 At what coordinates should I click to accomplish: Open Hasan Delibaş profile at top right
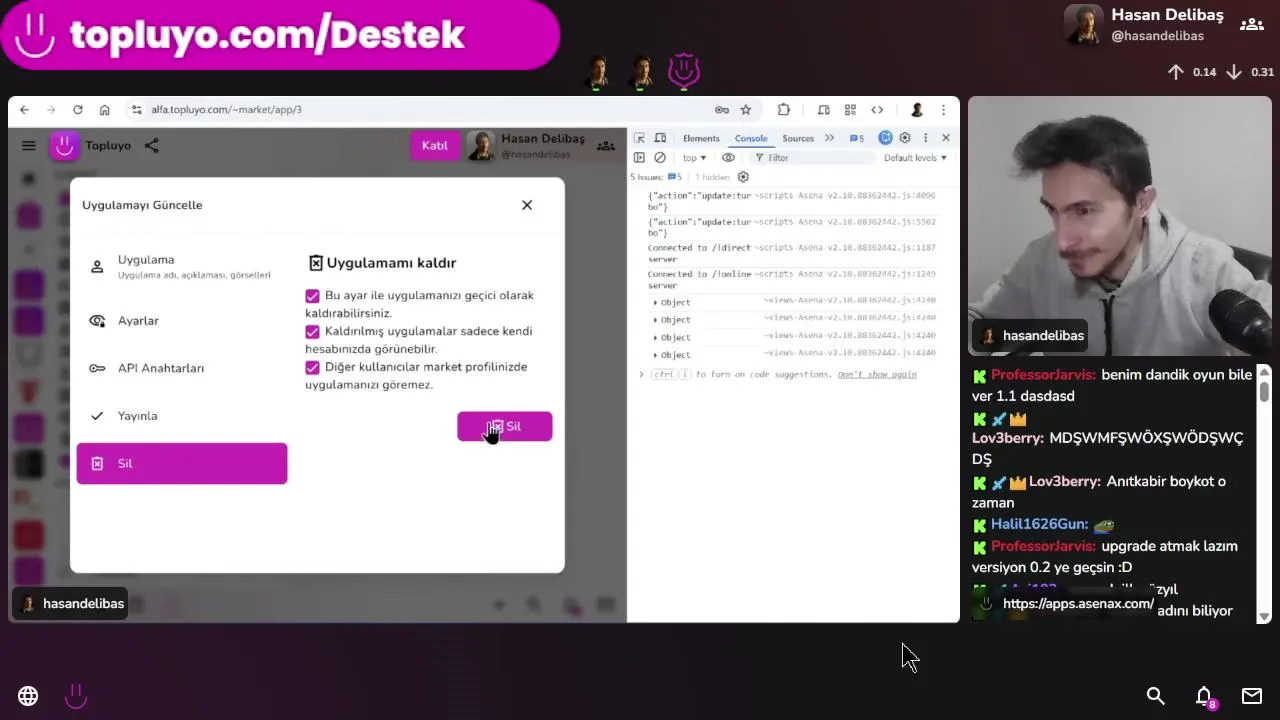pyautogui.click(x=1144, y=25)
